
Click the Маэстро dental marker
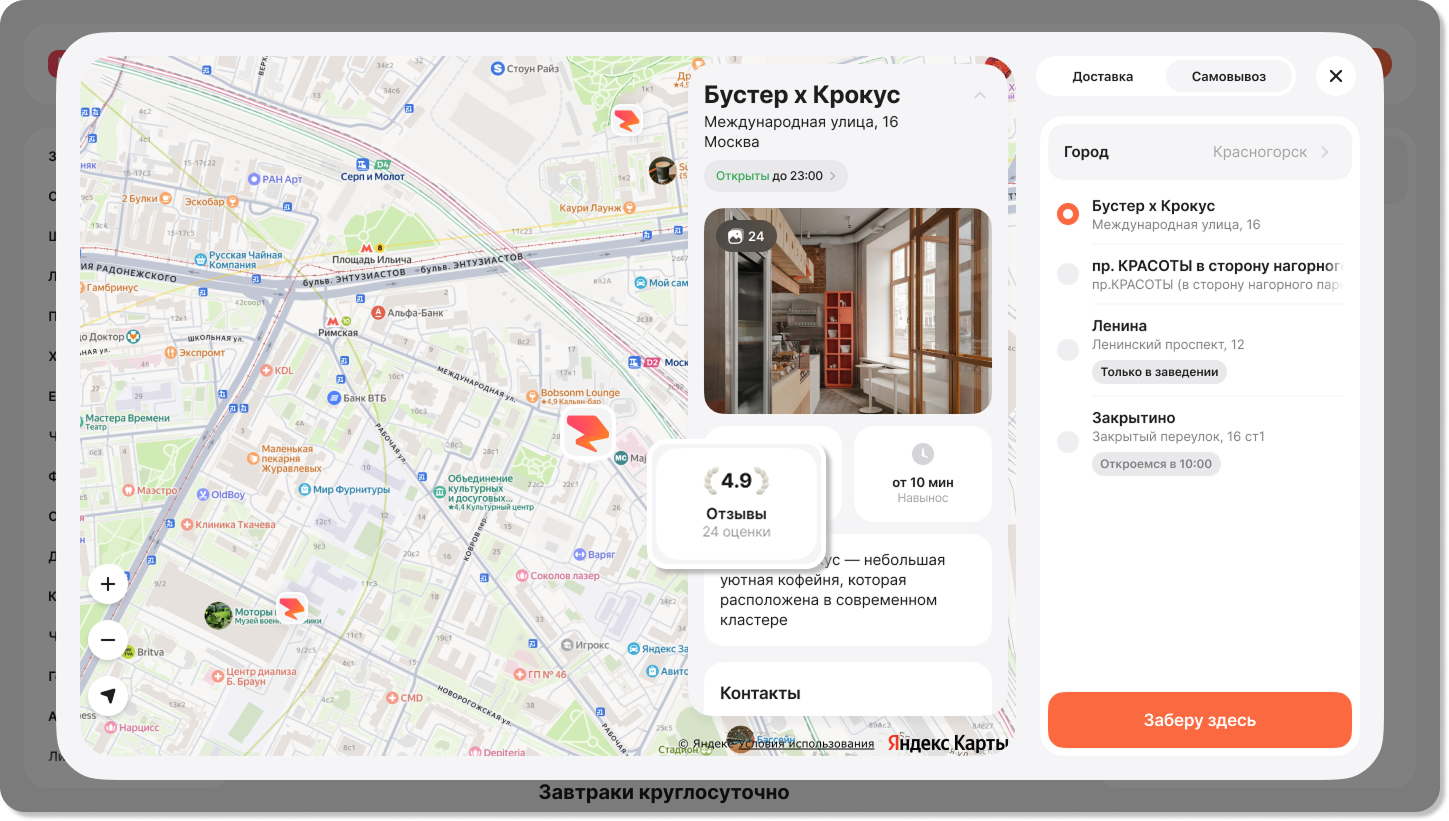click(x=128, y=491)
